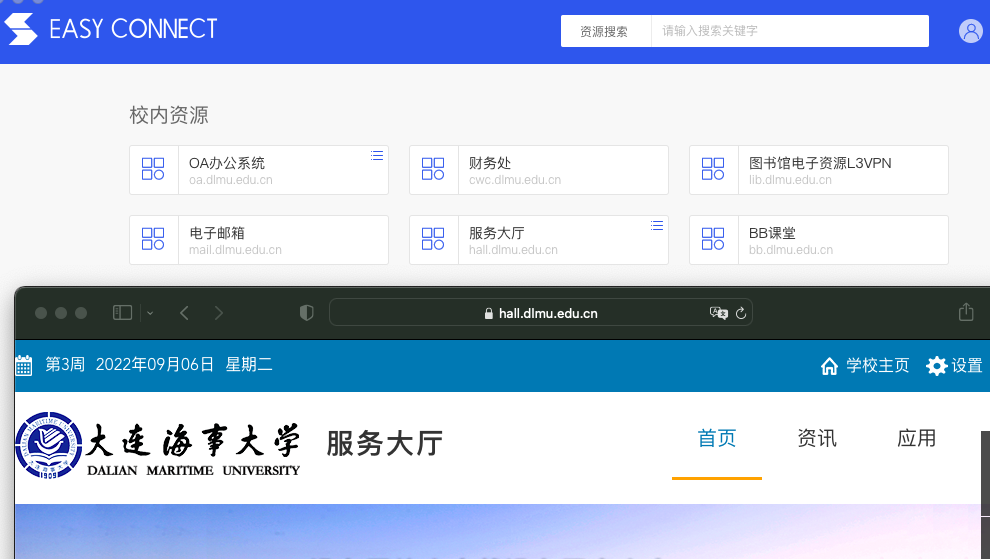
Task: Click the Easy Connect logo icon
Action: click(x=21, y=29)
